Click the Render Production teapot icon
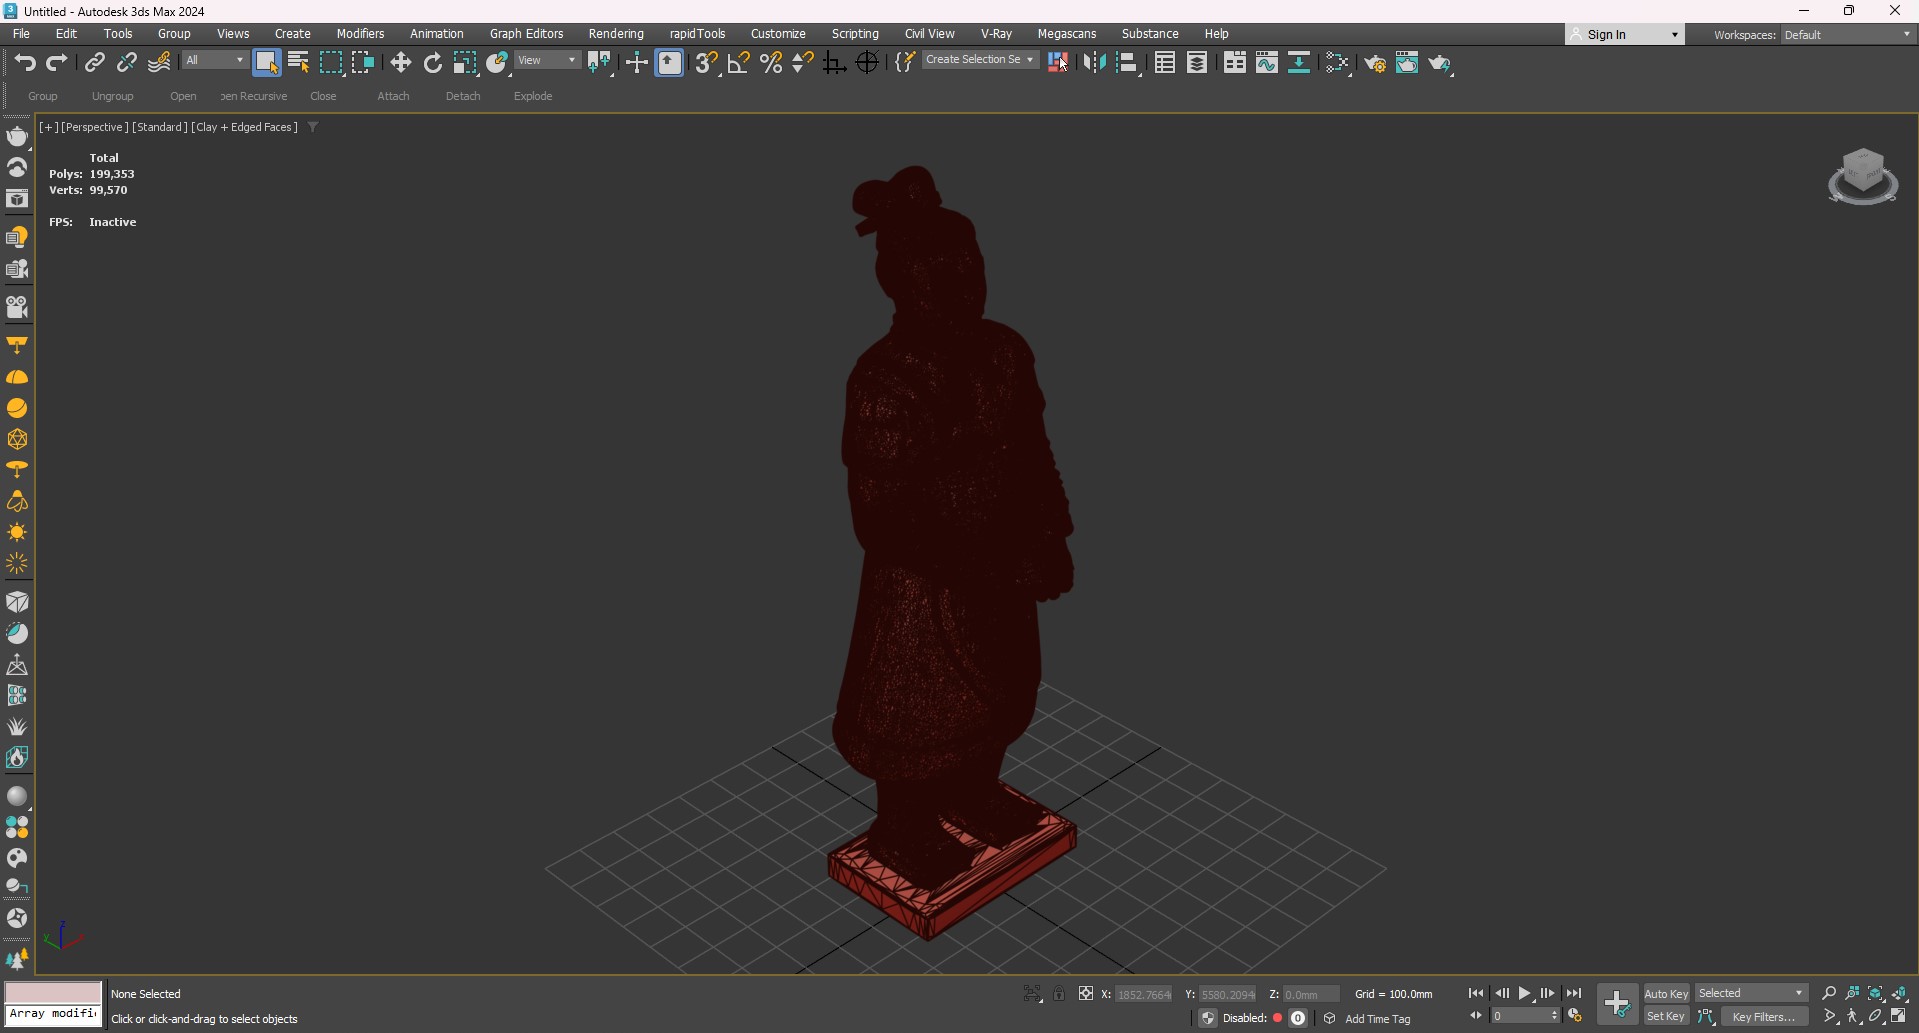Image resolution: width=1919 pixels, height=1033 pixels. click(x=1440, y=63)
